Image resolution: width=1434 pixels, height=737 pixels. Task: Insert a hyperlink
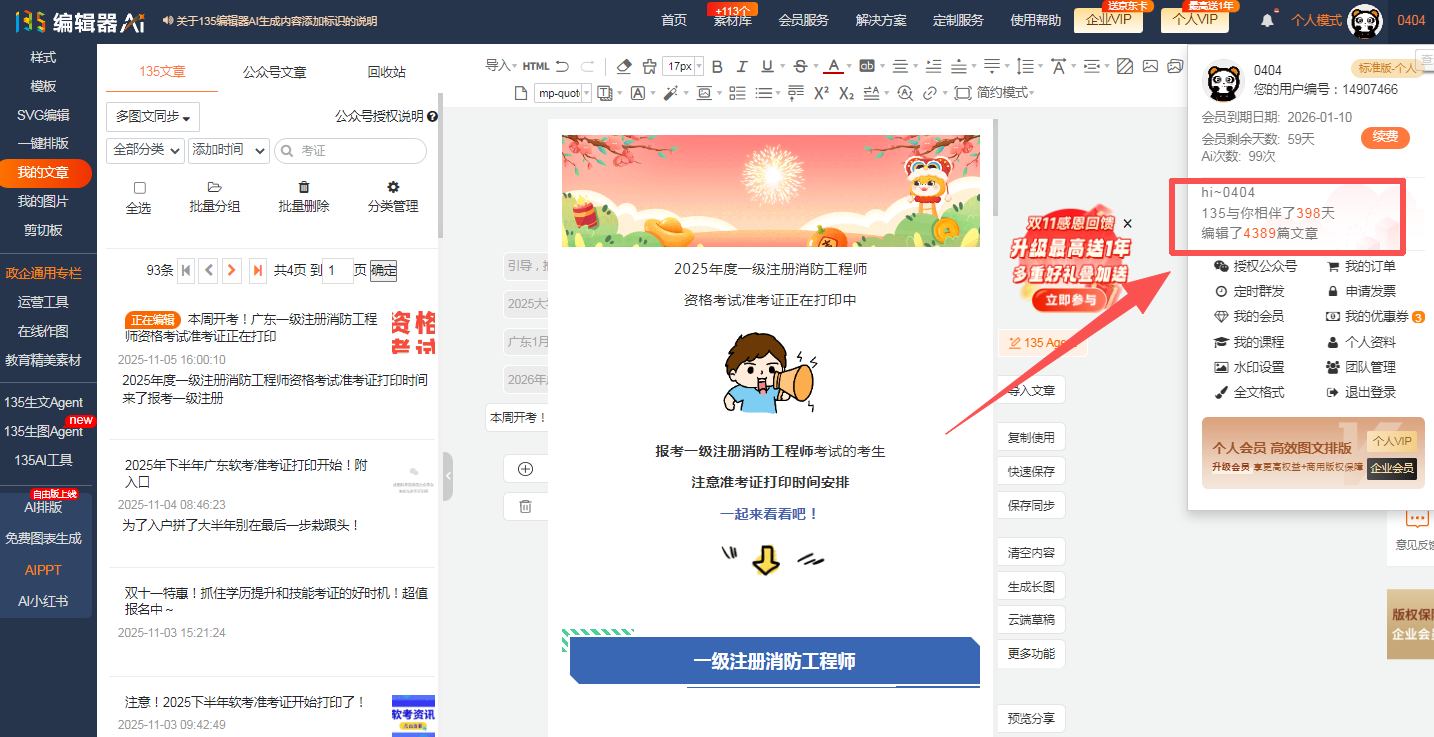click(x=930, y=93)
